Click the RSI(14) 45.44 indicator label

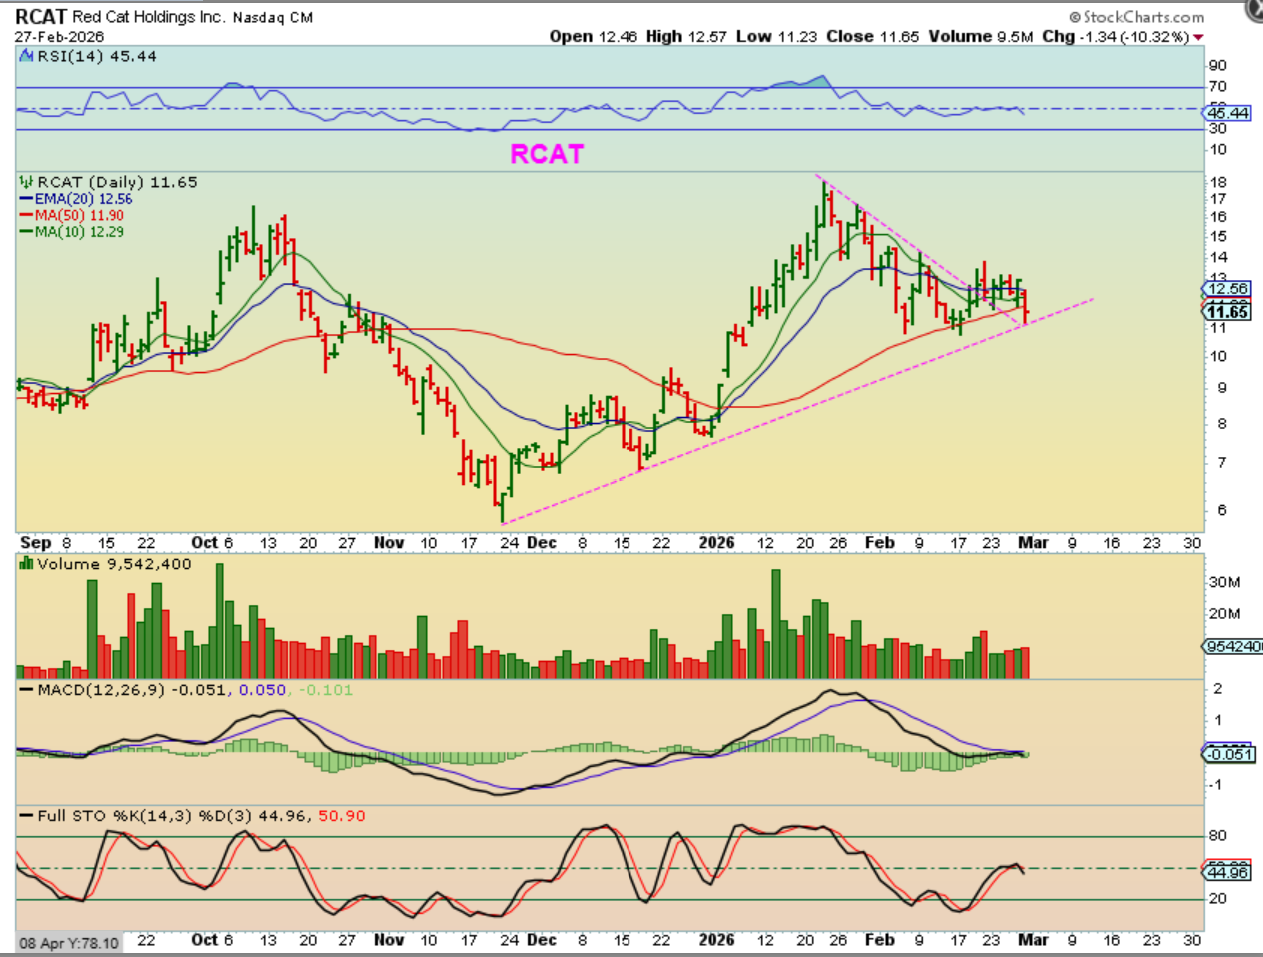(x=97, y=56)
